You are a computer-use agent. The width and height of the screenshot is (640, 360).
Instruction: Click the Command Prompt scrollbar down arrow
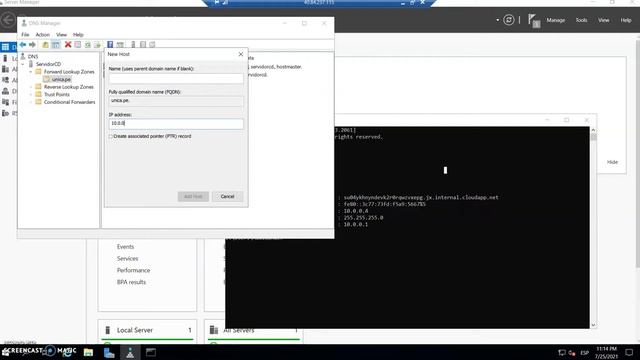click(x=593, y=325)
